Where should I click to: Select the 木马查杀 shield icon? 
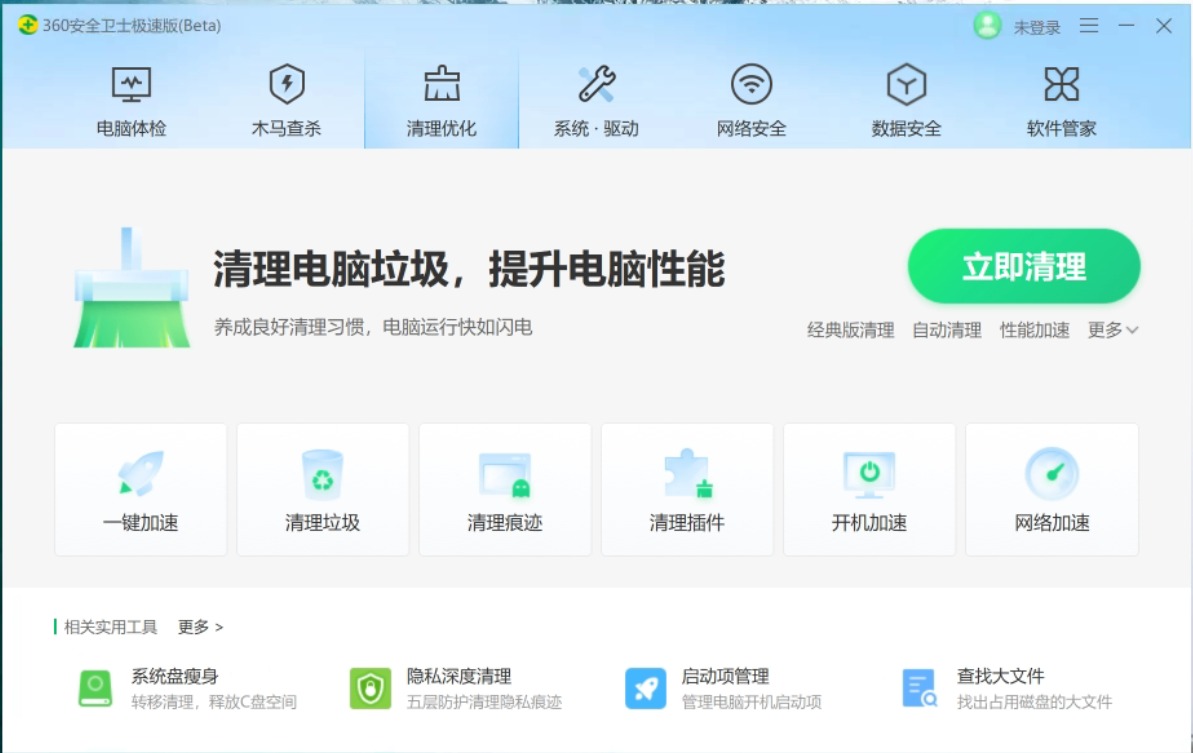287,84
